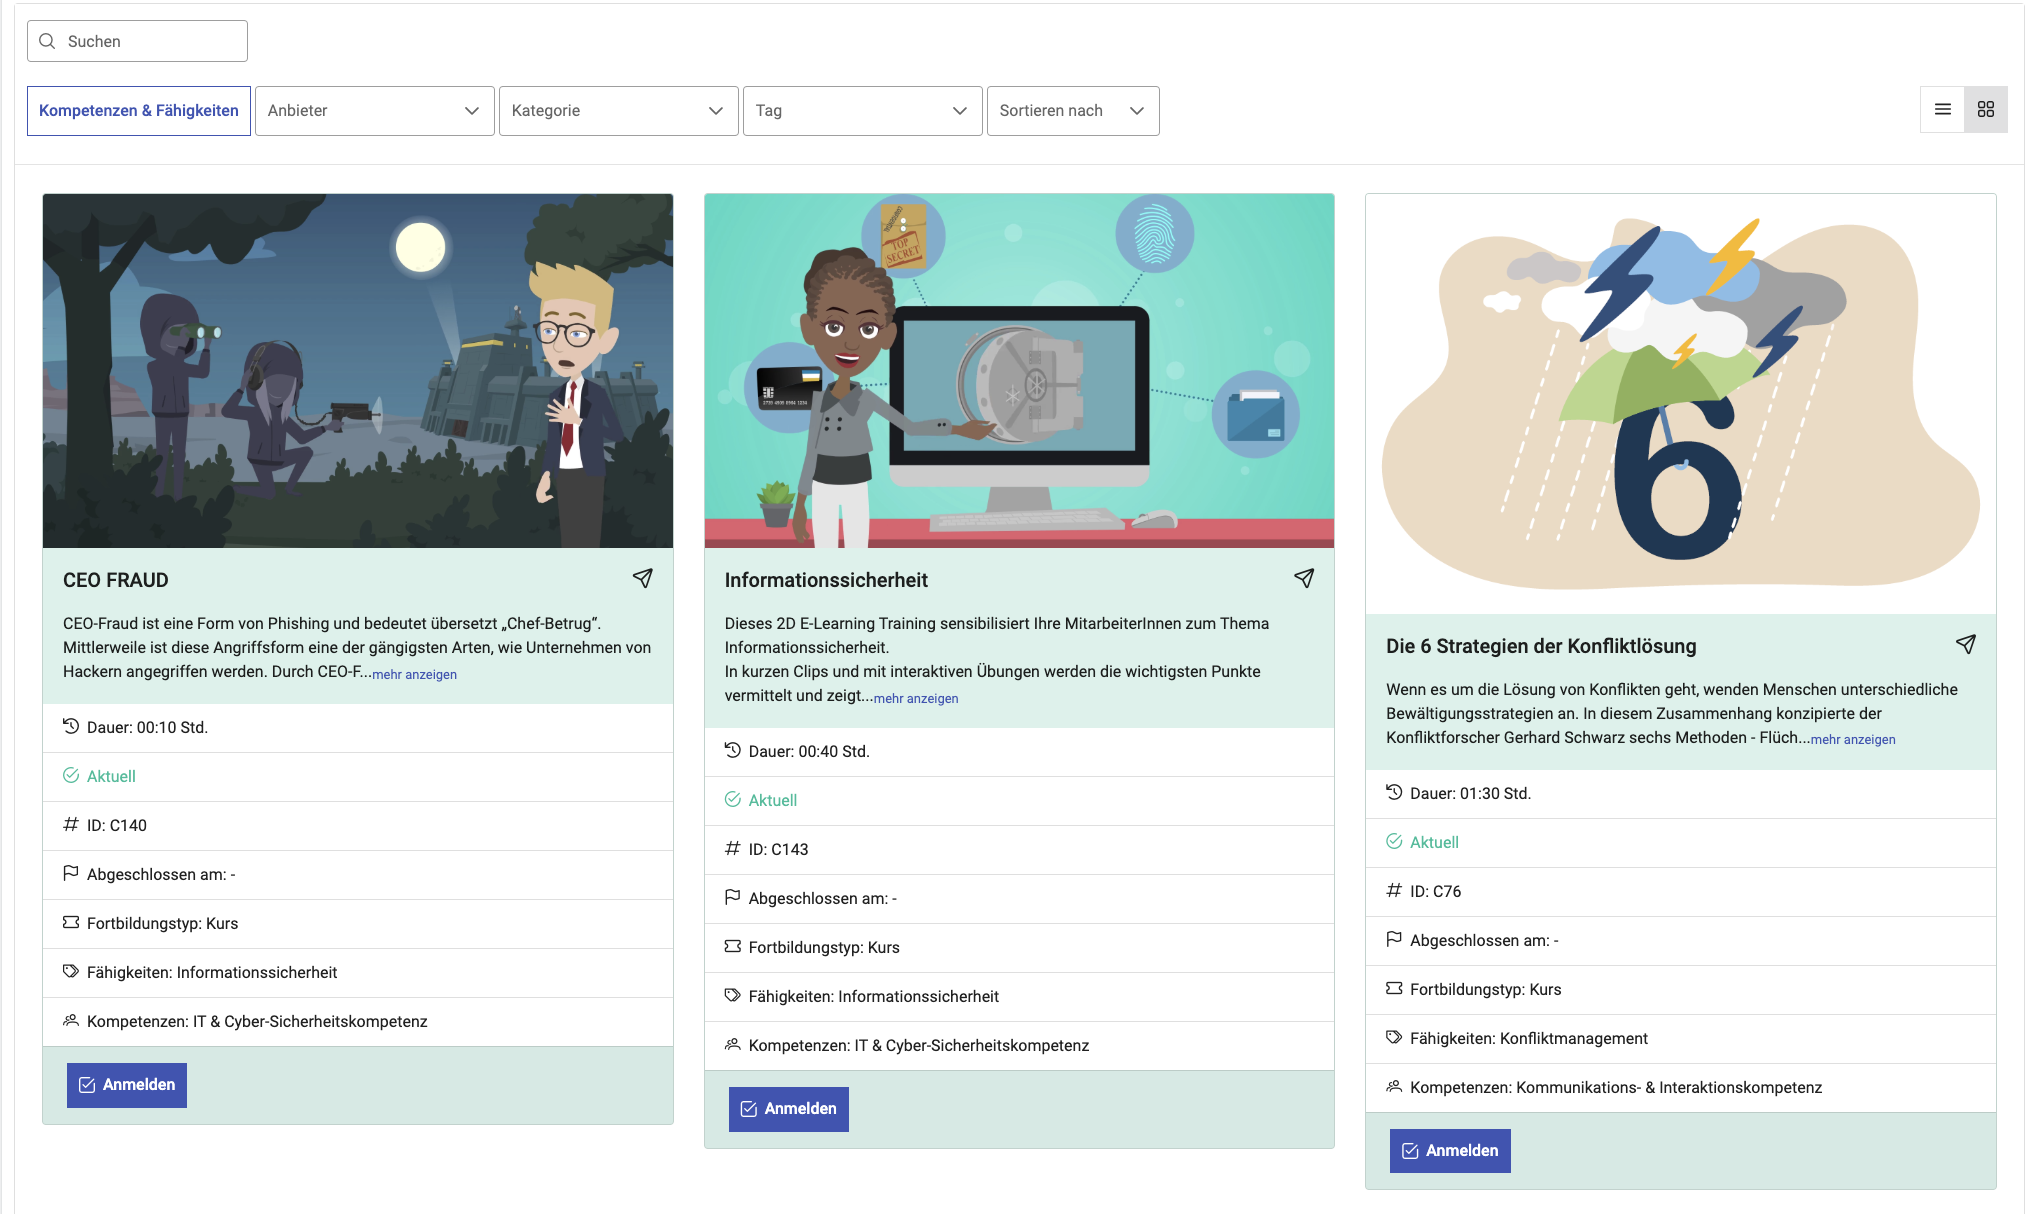Show more of the Konfliktlösung description
Image resolution: width=2036 pixels, height=1214 pixels.
1852,740
